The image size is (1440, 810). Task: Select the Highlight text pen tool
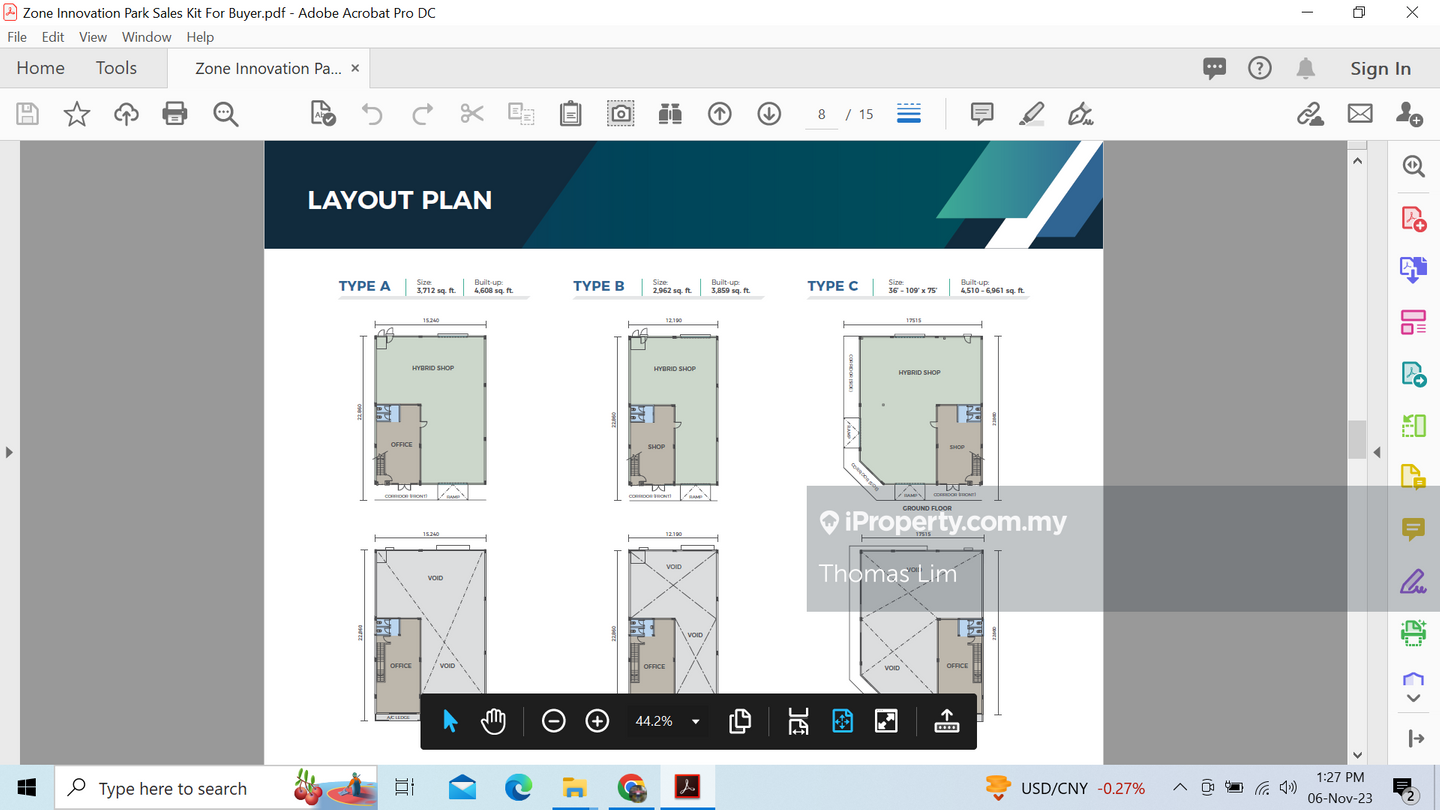point(1031,114)
